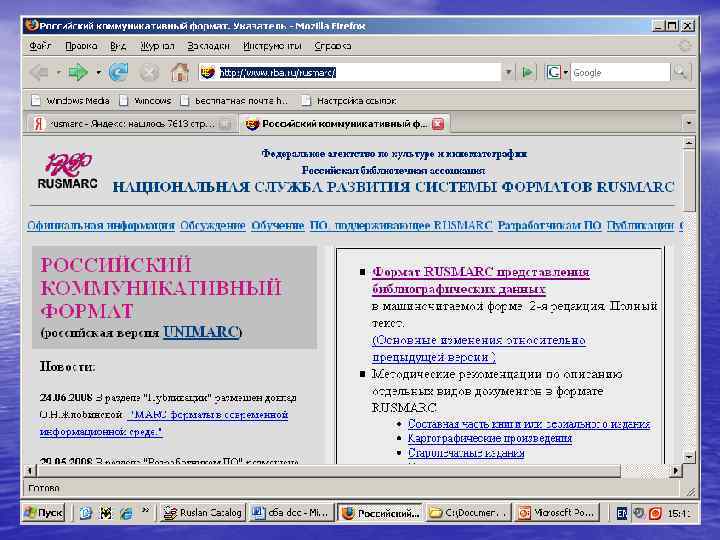Open the Публикации navigation link
The width and height of the screenshot is (720, 540).
[x=640, y=225]
